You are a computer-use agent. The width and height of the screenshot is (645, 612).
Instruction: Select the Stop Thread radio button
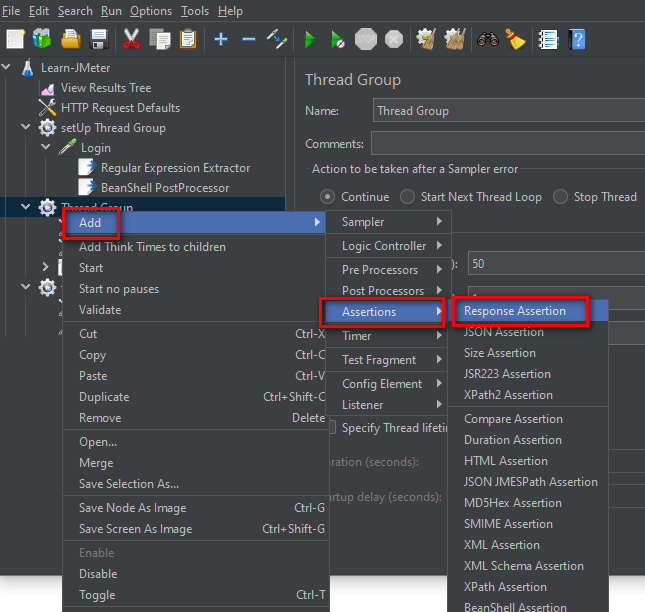[x=560, y=197]
